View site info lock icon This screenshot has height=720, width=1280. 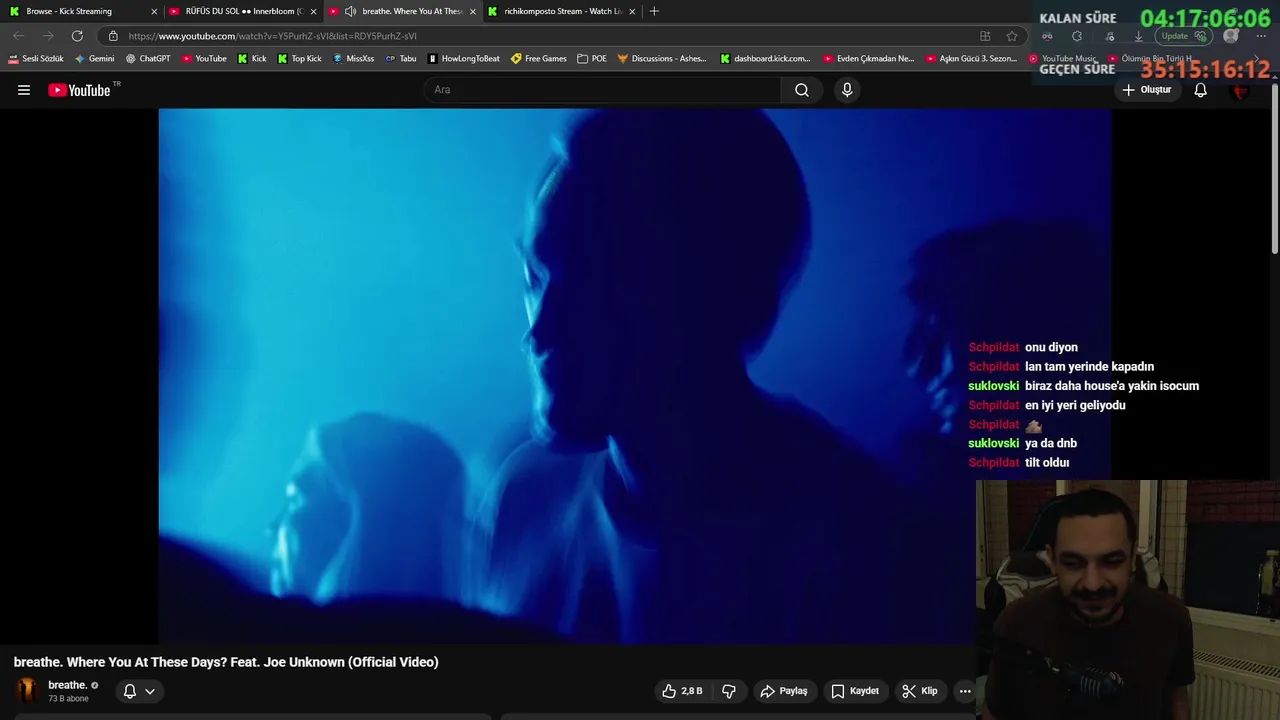pyautogui.click(x=113, y=36)
